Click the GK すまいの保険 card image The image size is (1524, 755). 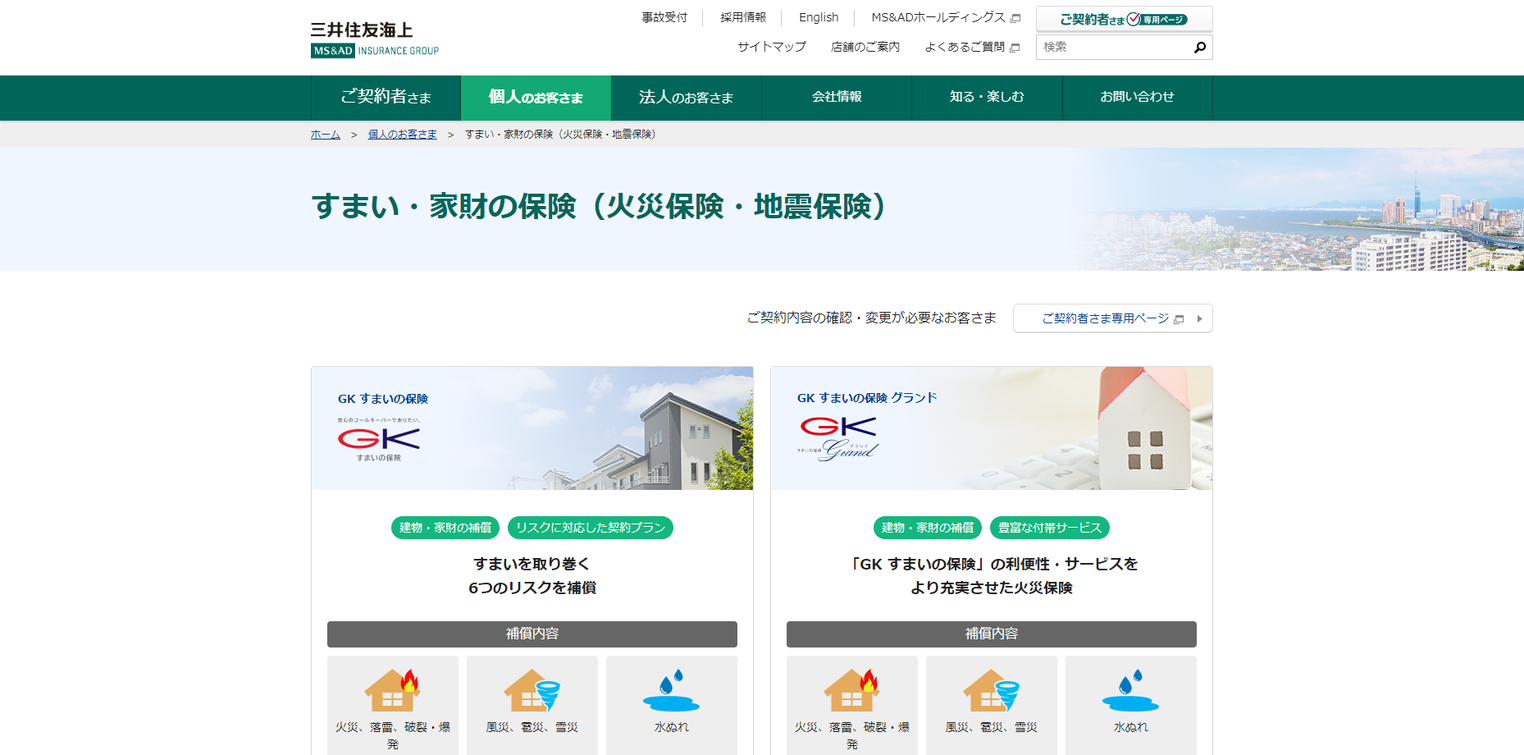point(532,428)
